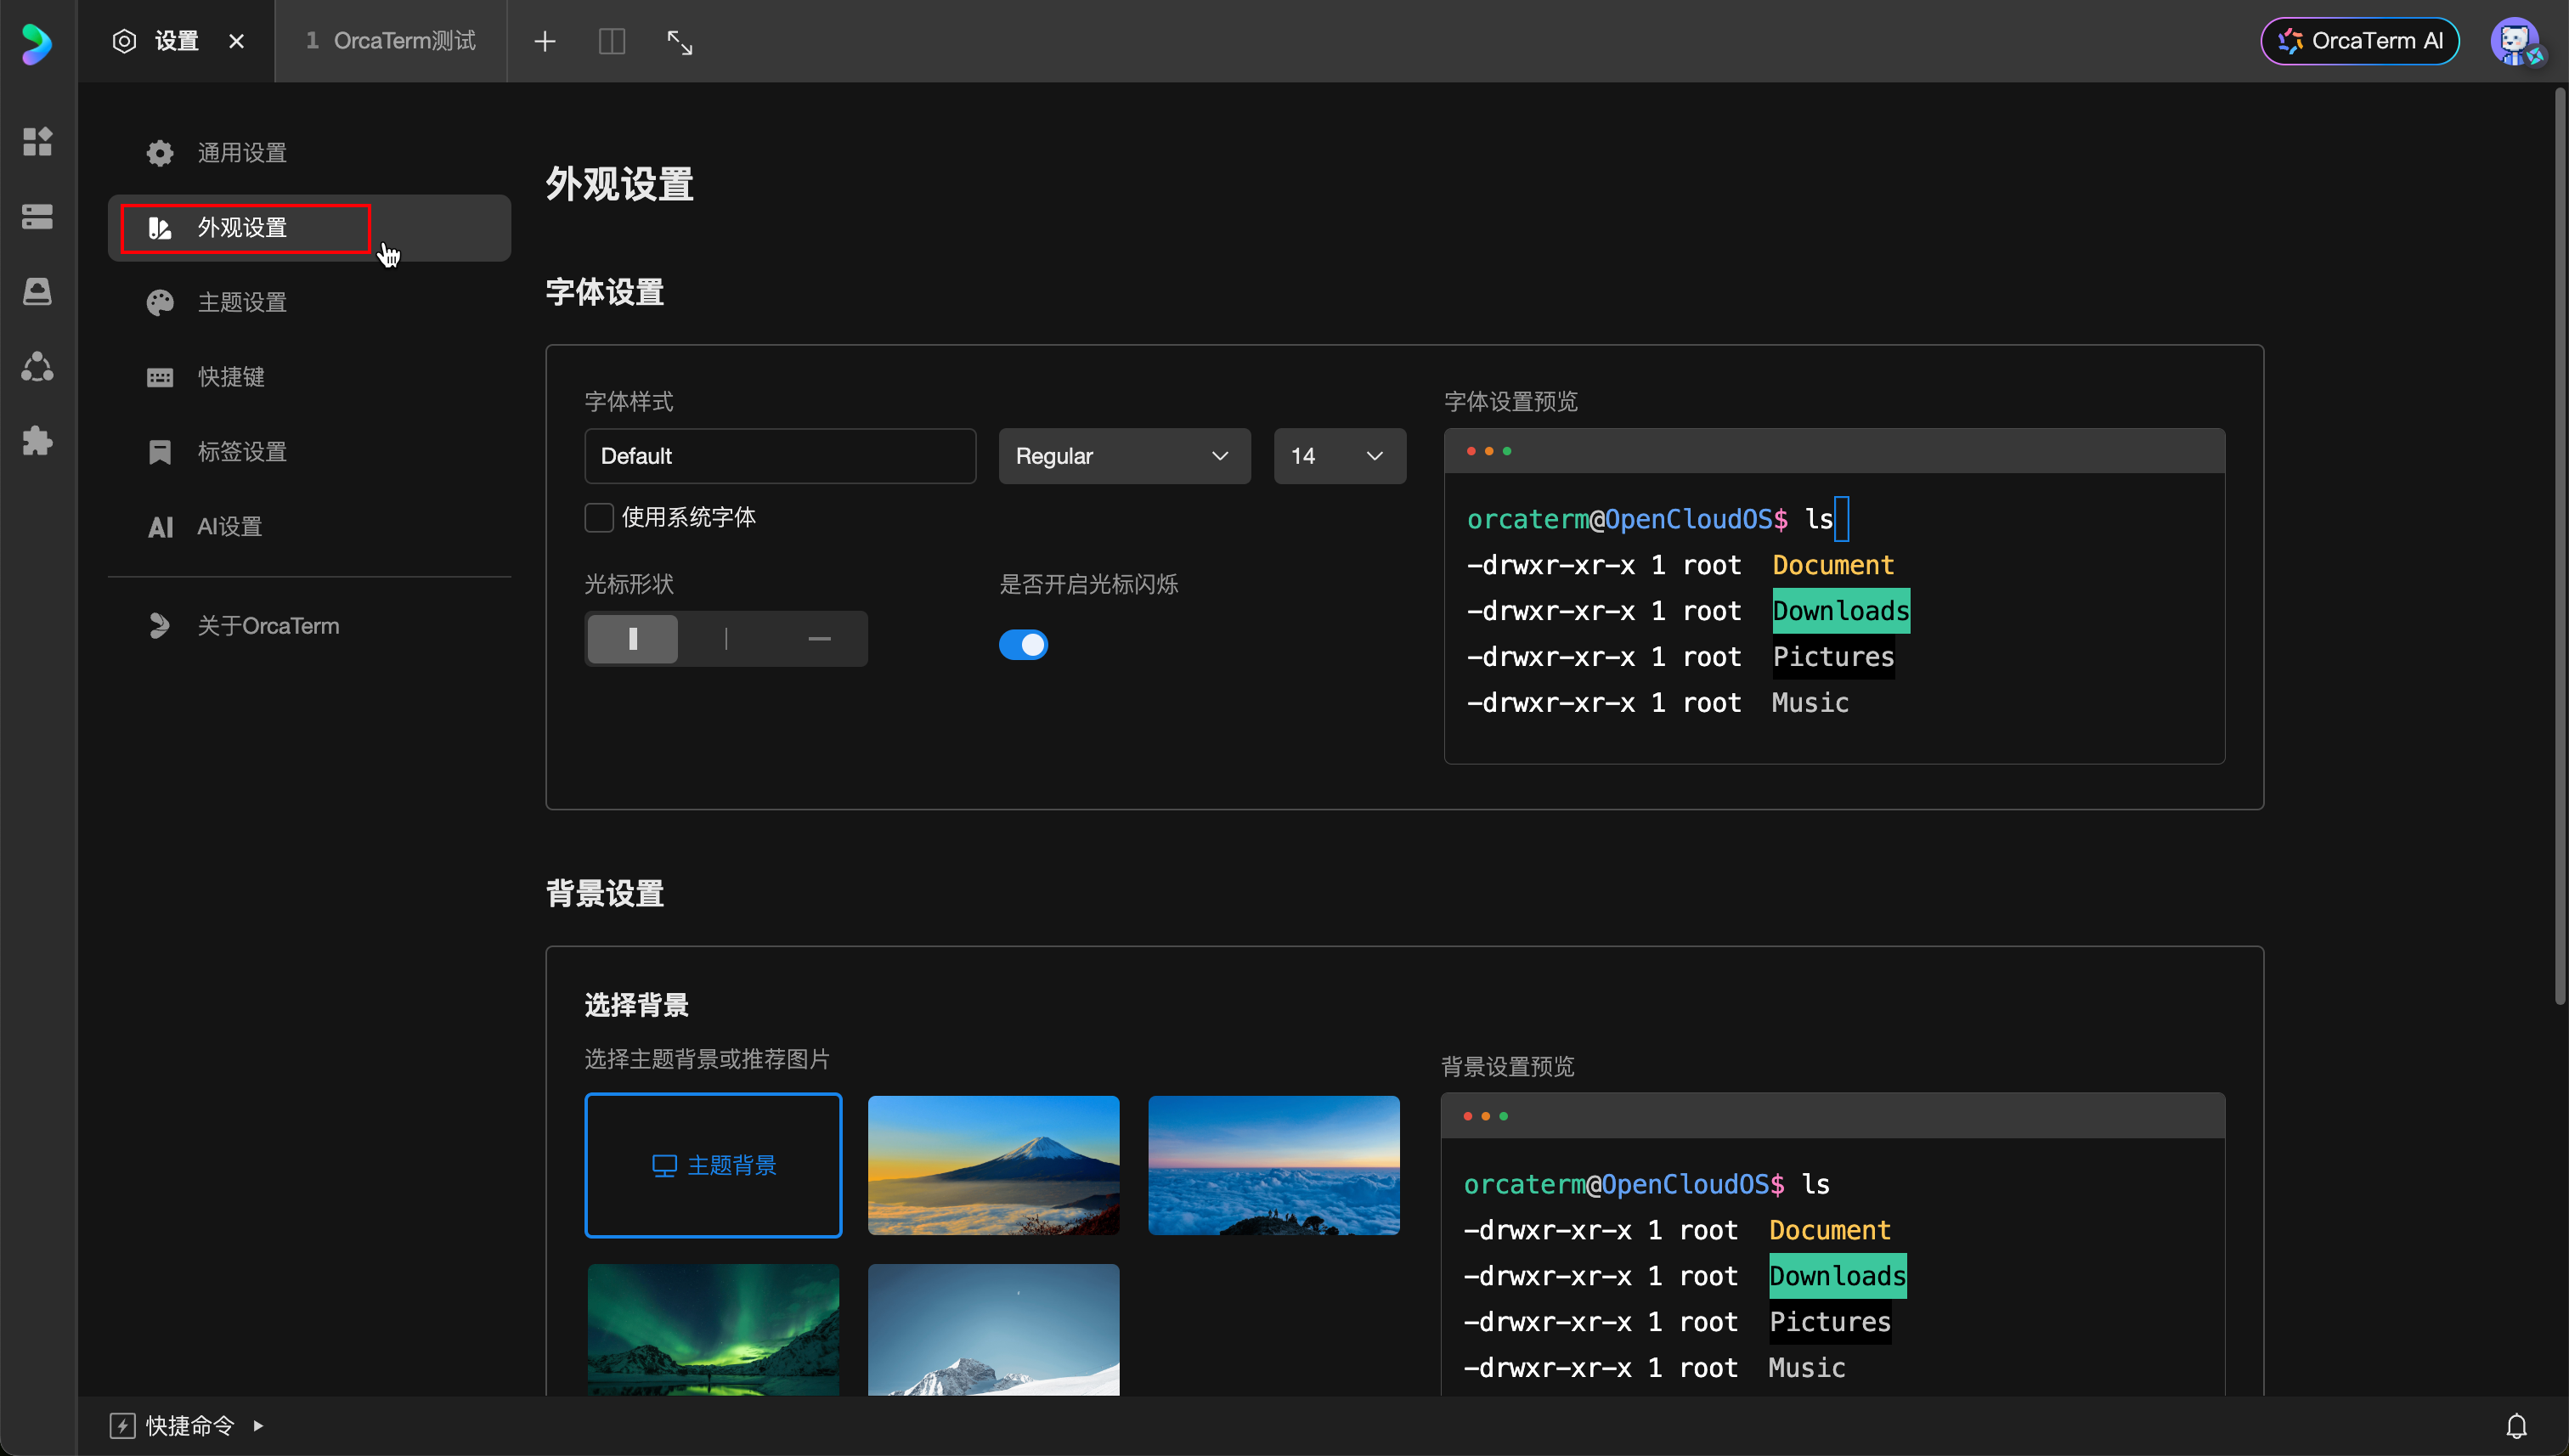Select block cursor shape

point(632,638)
